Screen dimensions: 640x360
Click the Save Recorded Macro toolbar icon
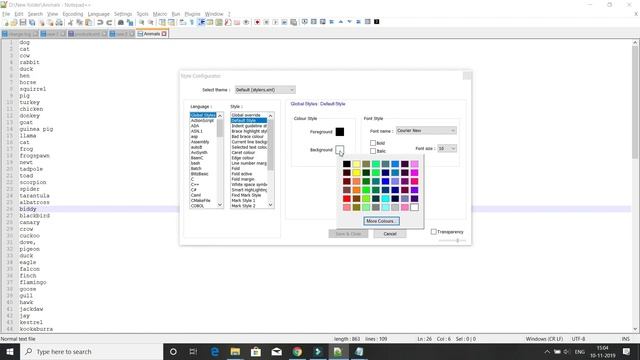tap(293, 22)
